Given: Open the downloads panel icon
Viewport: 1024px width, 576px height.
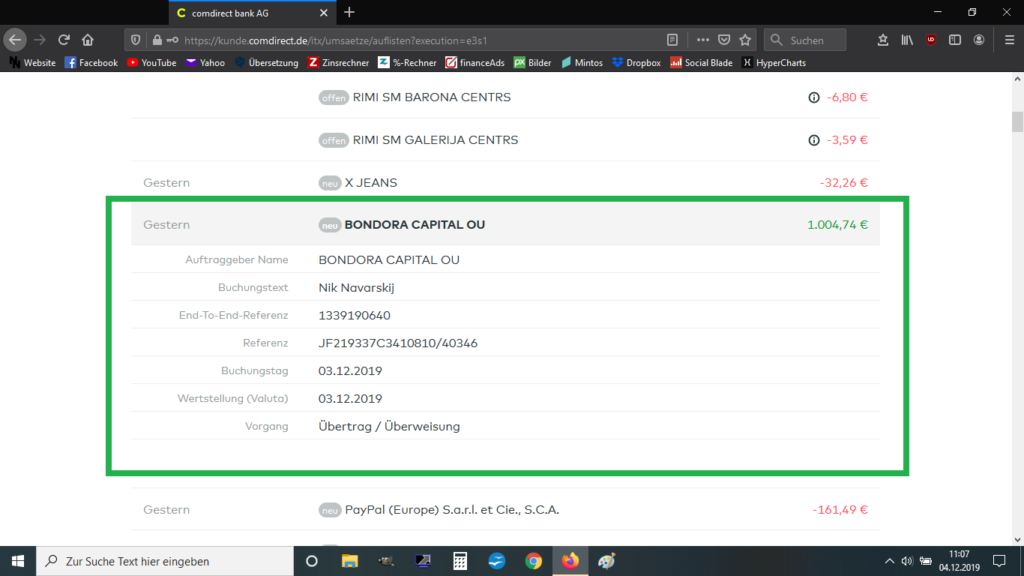Looking at the screenshot, I should [883, 40].
